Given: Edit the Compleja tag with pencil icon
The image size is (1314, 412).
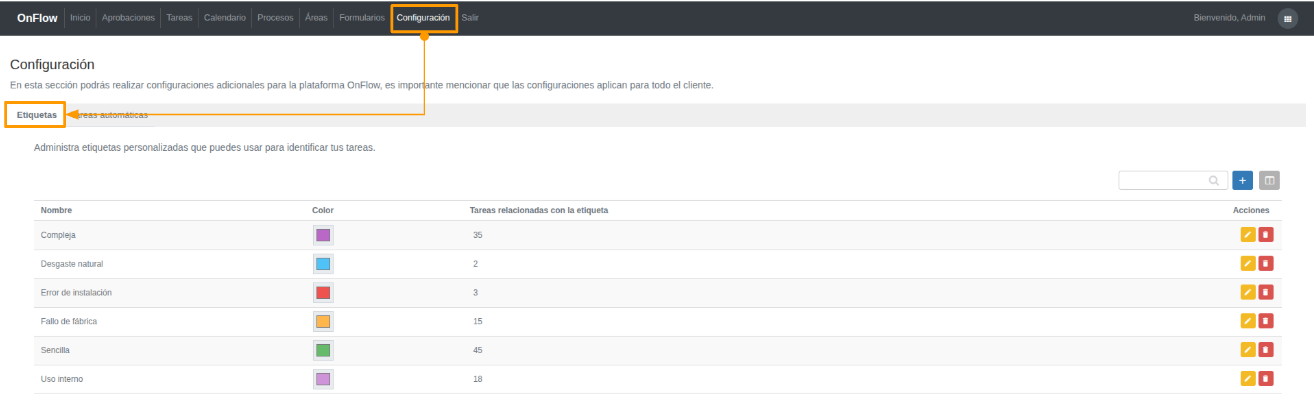Looking at the screenshot, I should tap(1247, 235).
